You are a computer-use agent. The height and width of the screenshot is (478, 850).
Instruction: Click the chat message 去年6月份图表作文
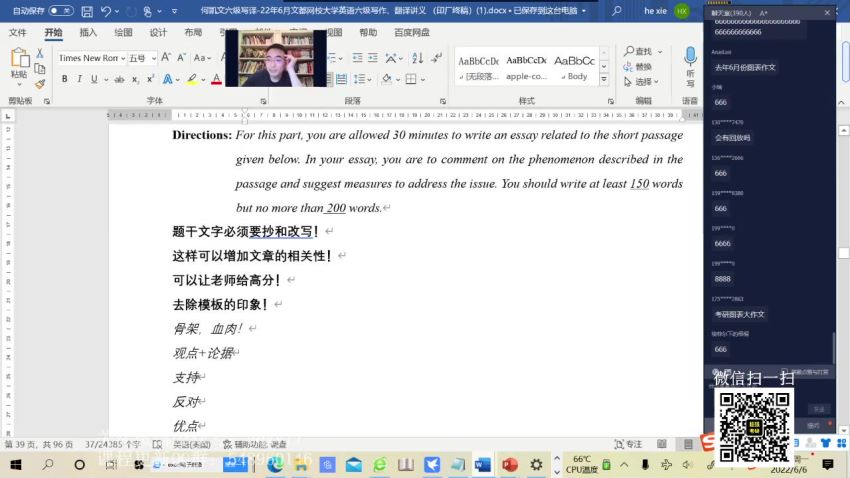coord(745,68)
